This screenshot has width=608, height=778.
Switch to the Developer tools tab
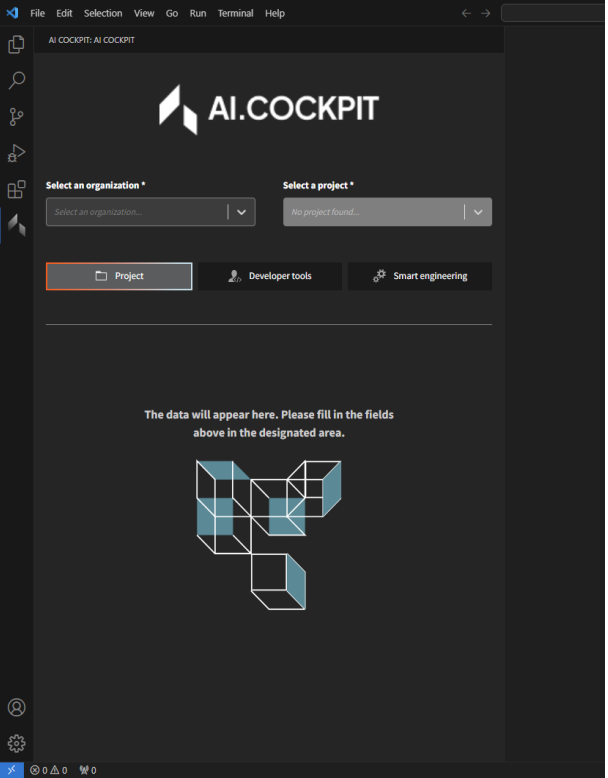[x=270, y=276]
